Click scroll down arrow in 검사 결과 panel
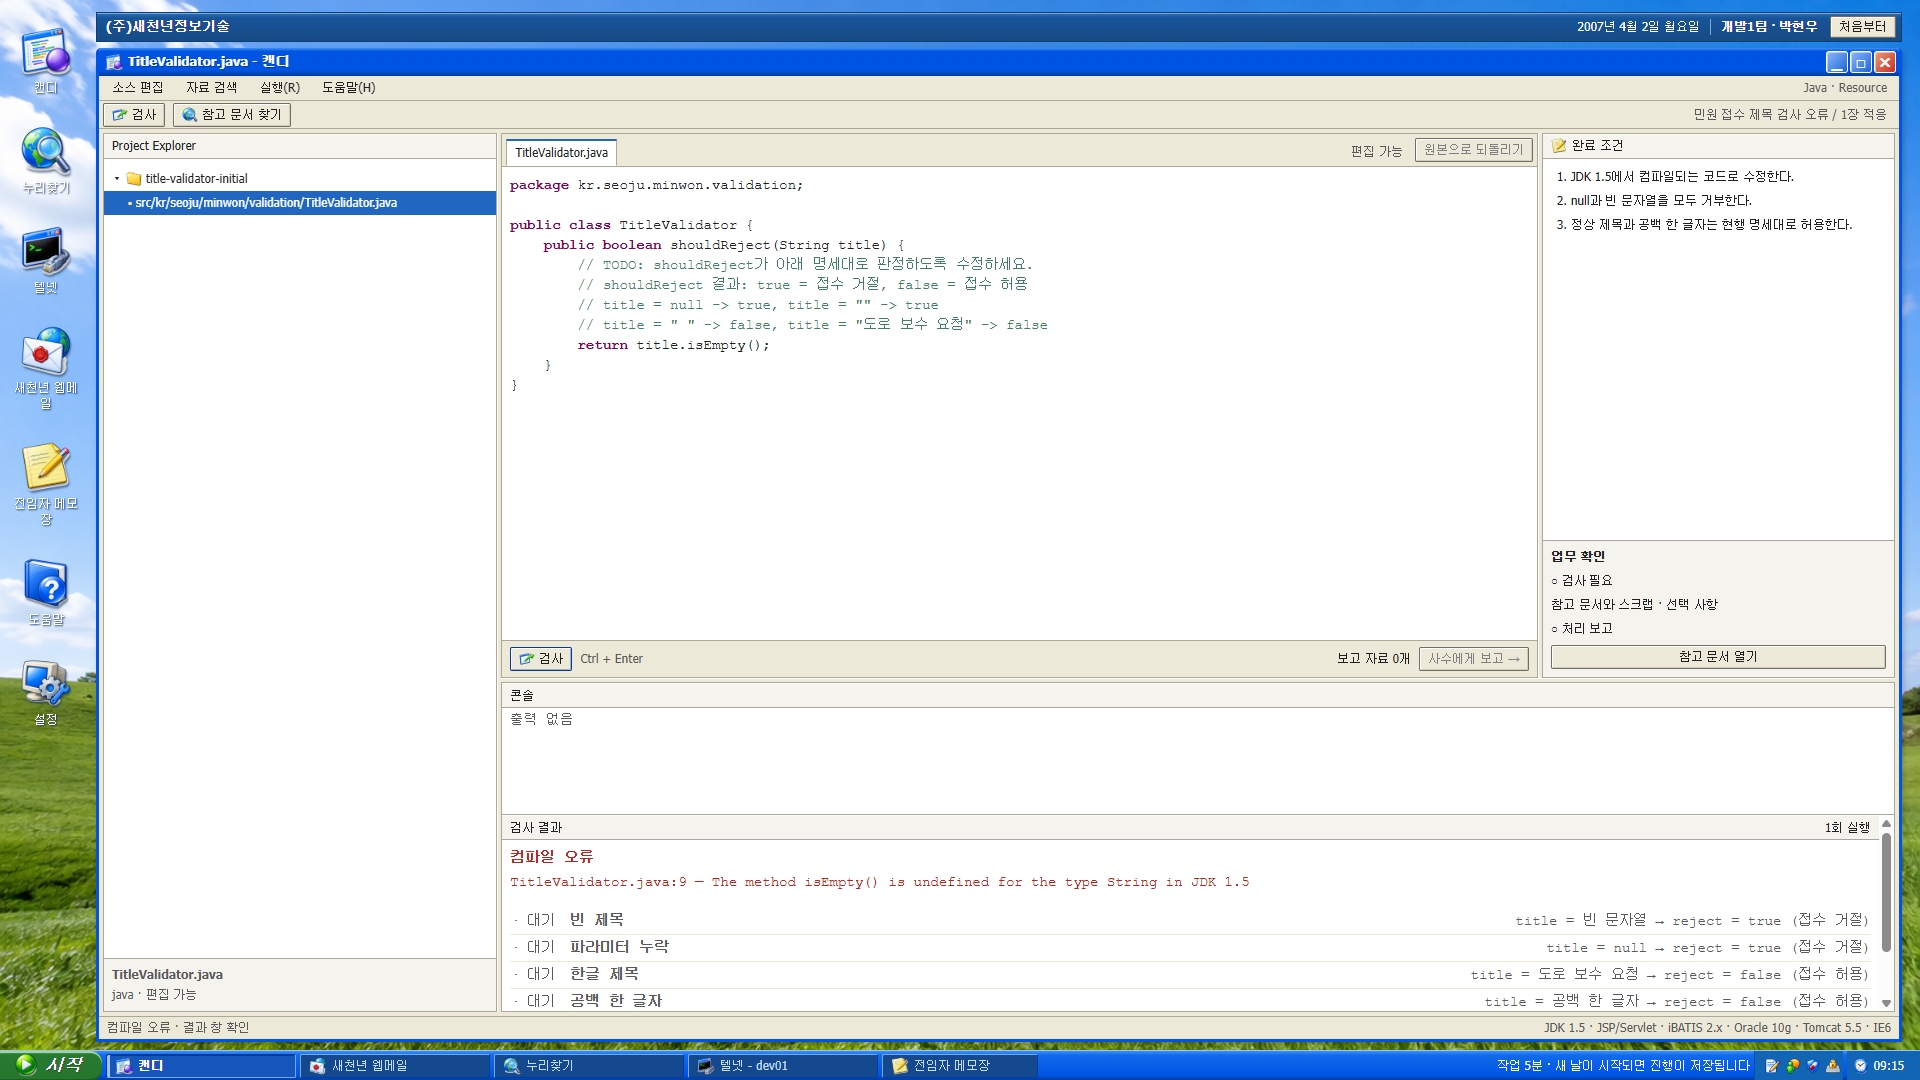The image size is (1920, 1080). [x=1886, y=1003]
